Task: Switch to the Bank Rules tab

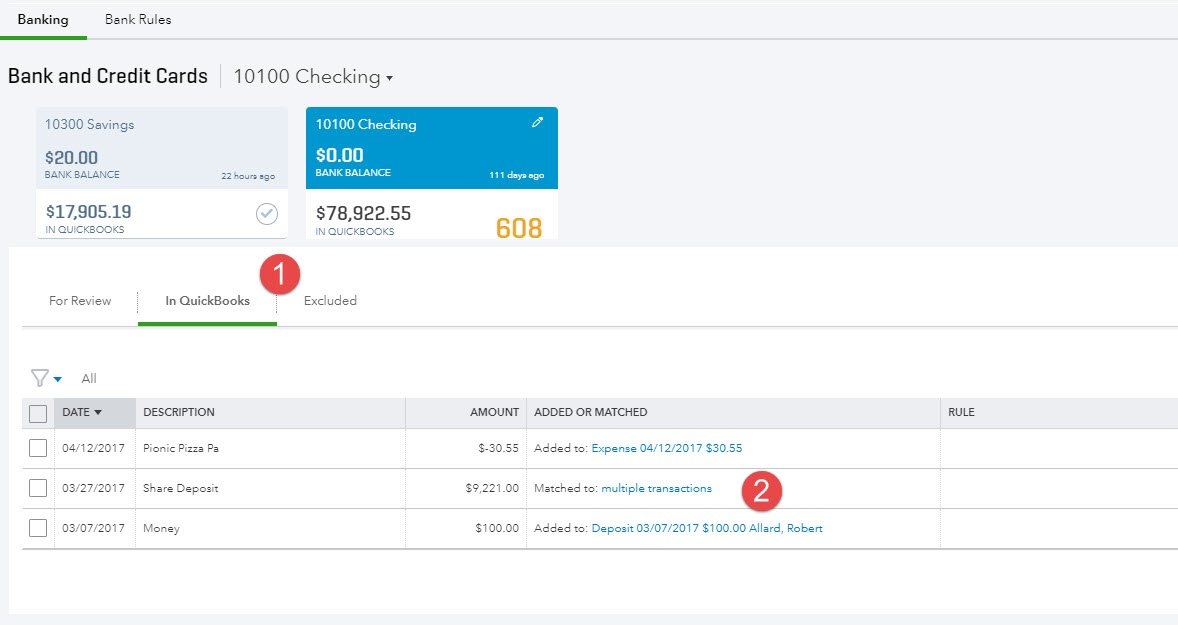Action: pyautogui.click(x=138, y=18)
